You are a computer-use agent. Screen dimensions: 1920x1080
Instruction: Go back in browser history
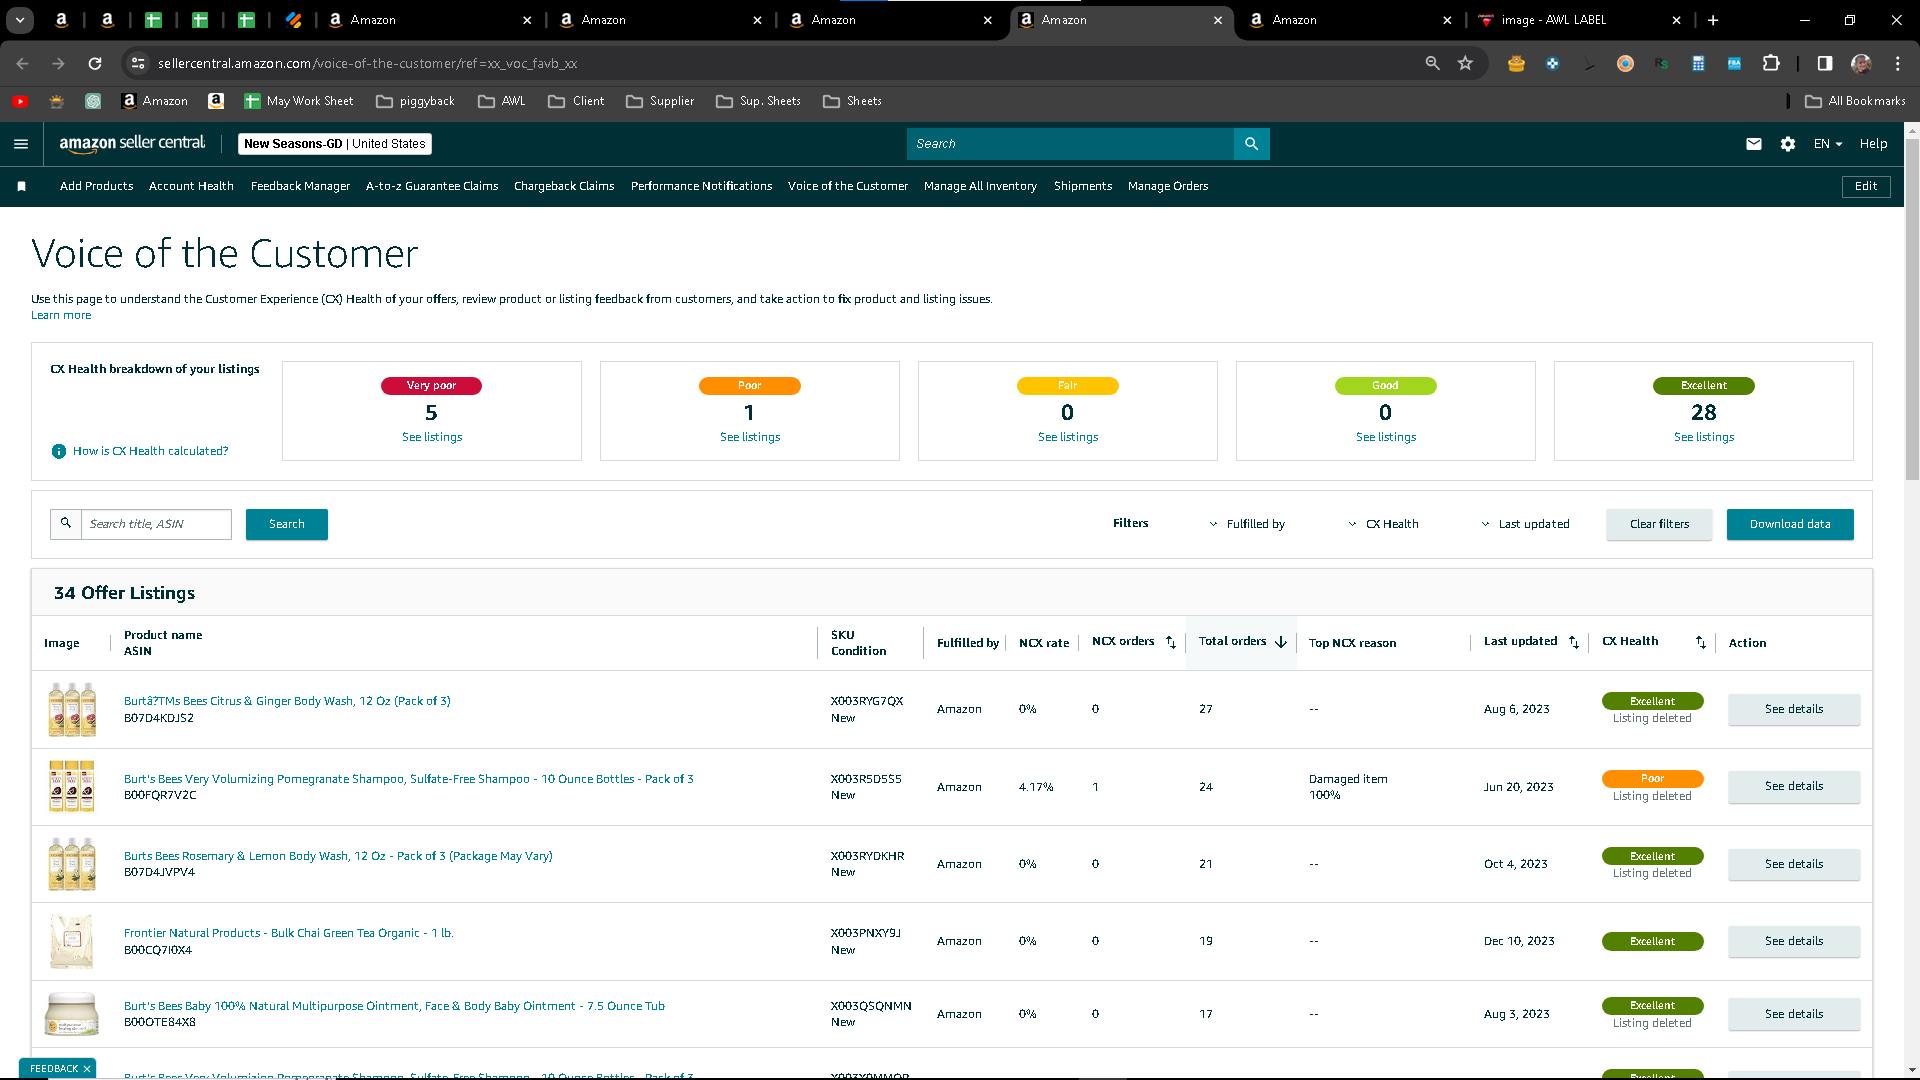coord(22,63)
